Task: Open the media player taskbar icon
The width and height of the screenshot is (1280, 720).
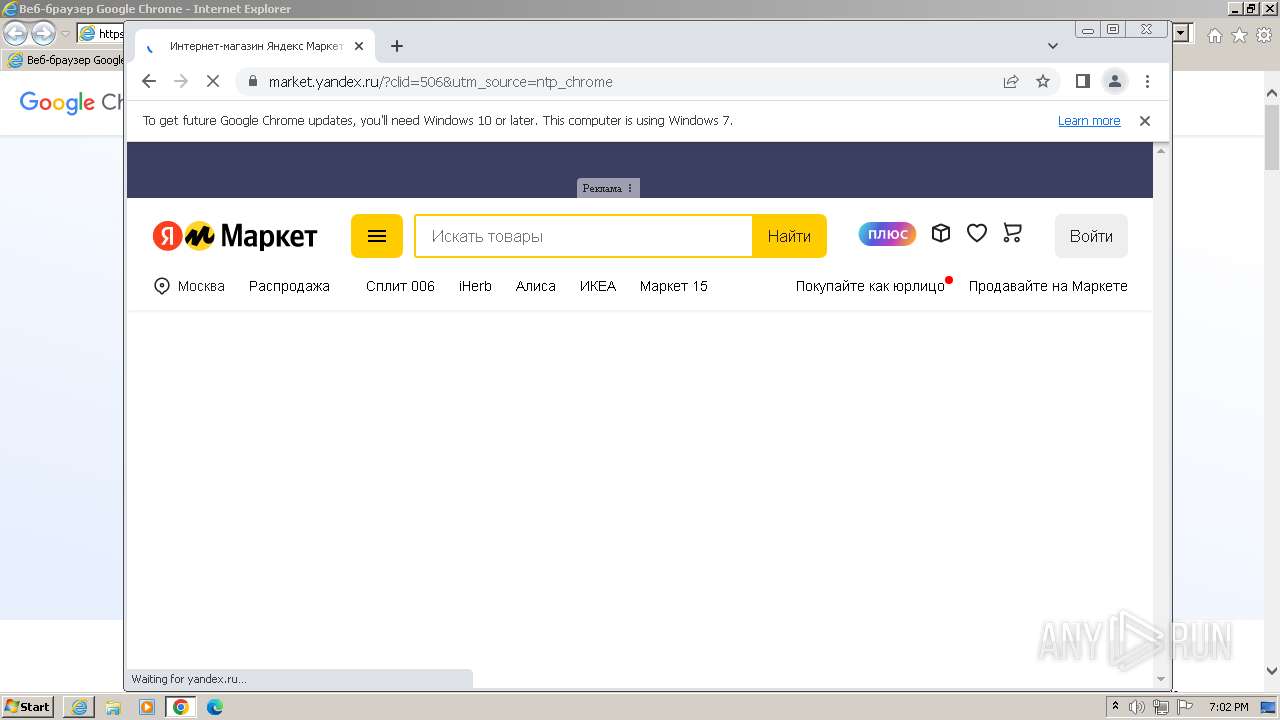Action: [147, 707]
